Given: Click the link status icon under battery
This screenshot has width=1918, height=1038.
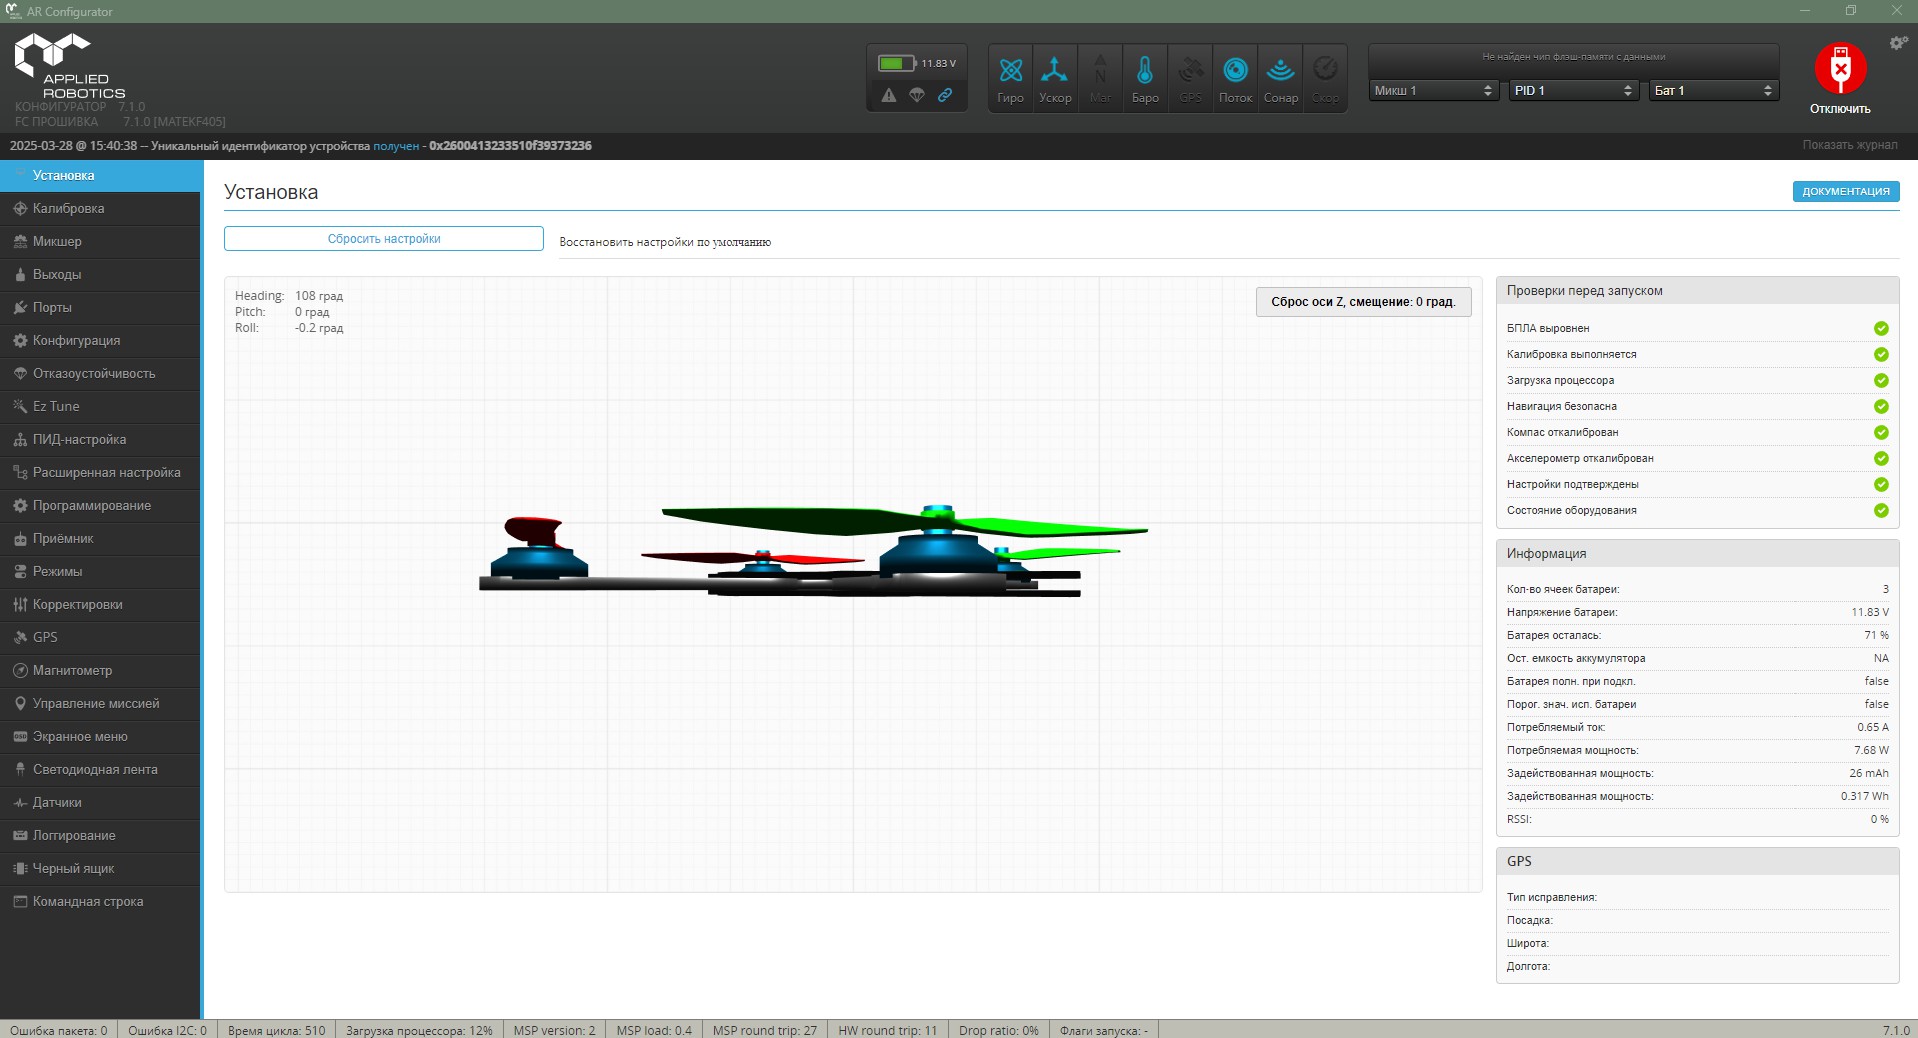Looking at the screenshot, I should [x=945, y=95].
